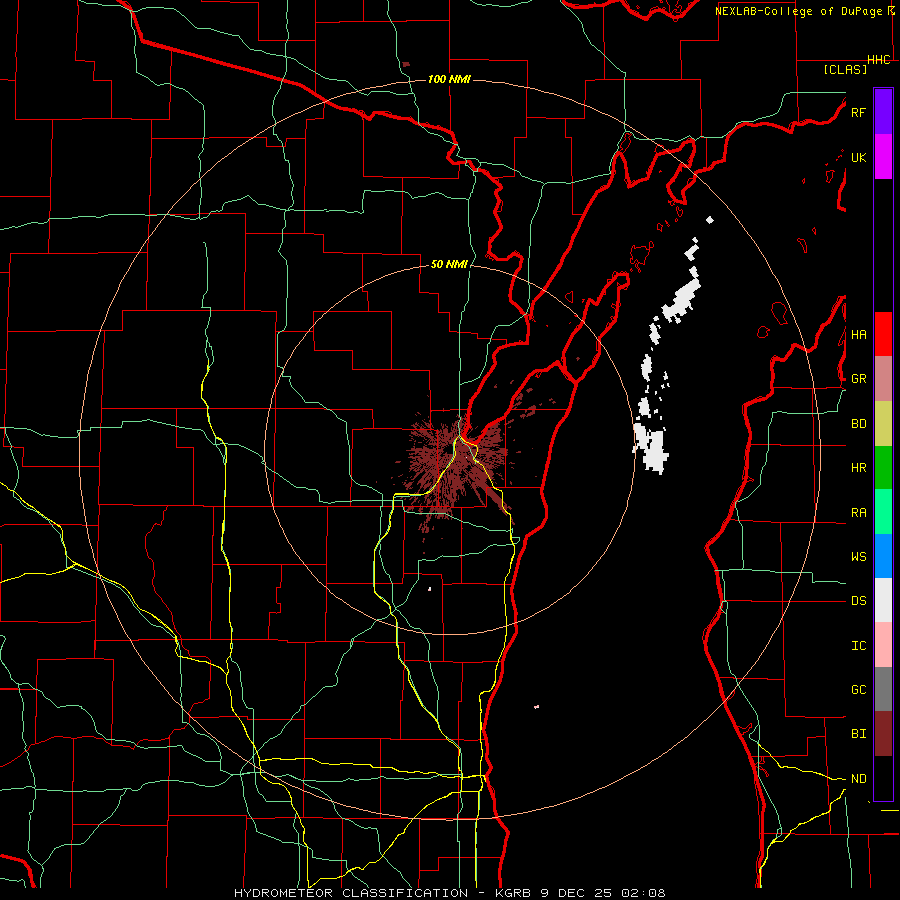Click the RF legend label

pos(858,112)
